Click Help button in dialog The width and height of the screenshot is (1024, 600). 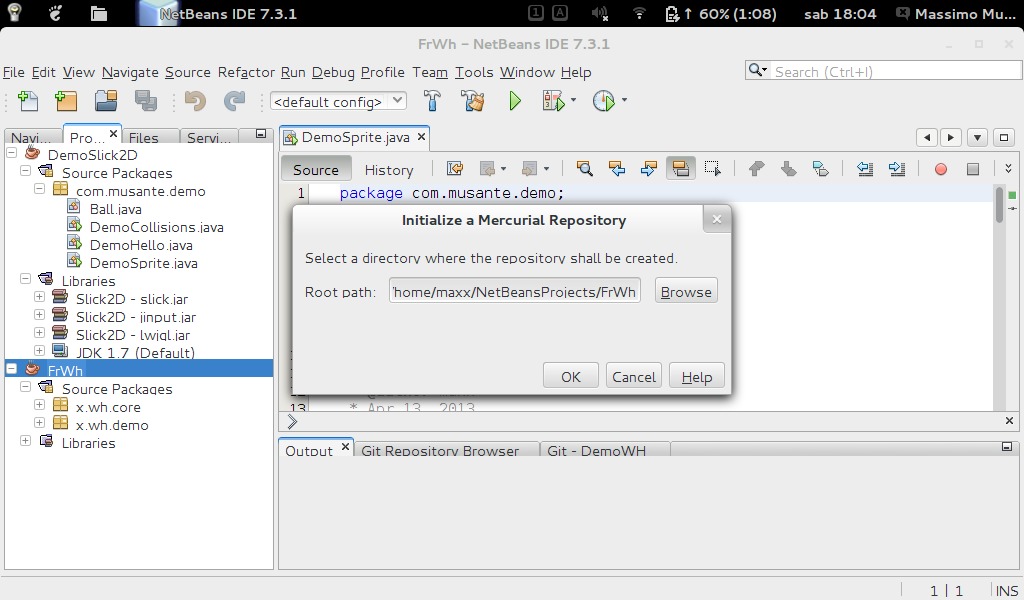point(696,376)
